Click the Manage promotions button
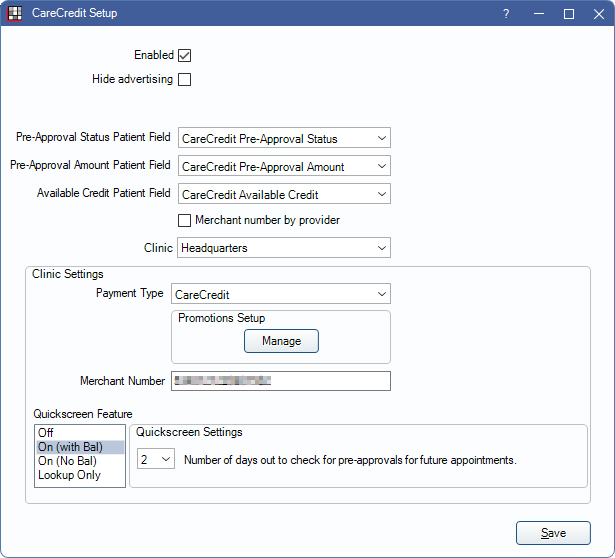This screenshot has height=558, width=615. pyautogui.click(x=281, y=341)
